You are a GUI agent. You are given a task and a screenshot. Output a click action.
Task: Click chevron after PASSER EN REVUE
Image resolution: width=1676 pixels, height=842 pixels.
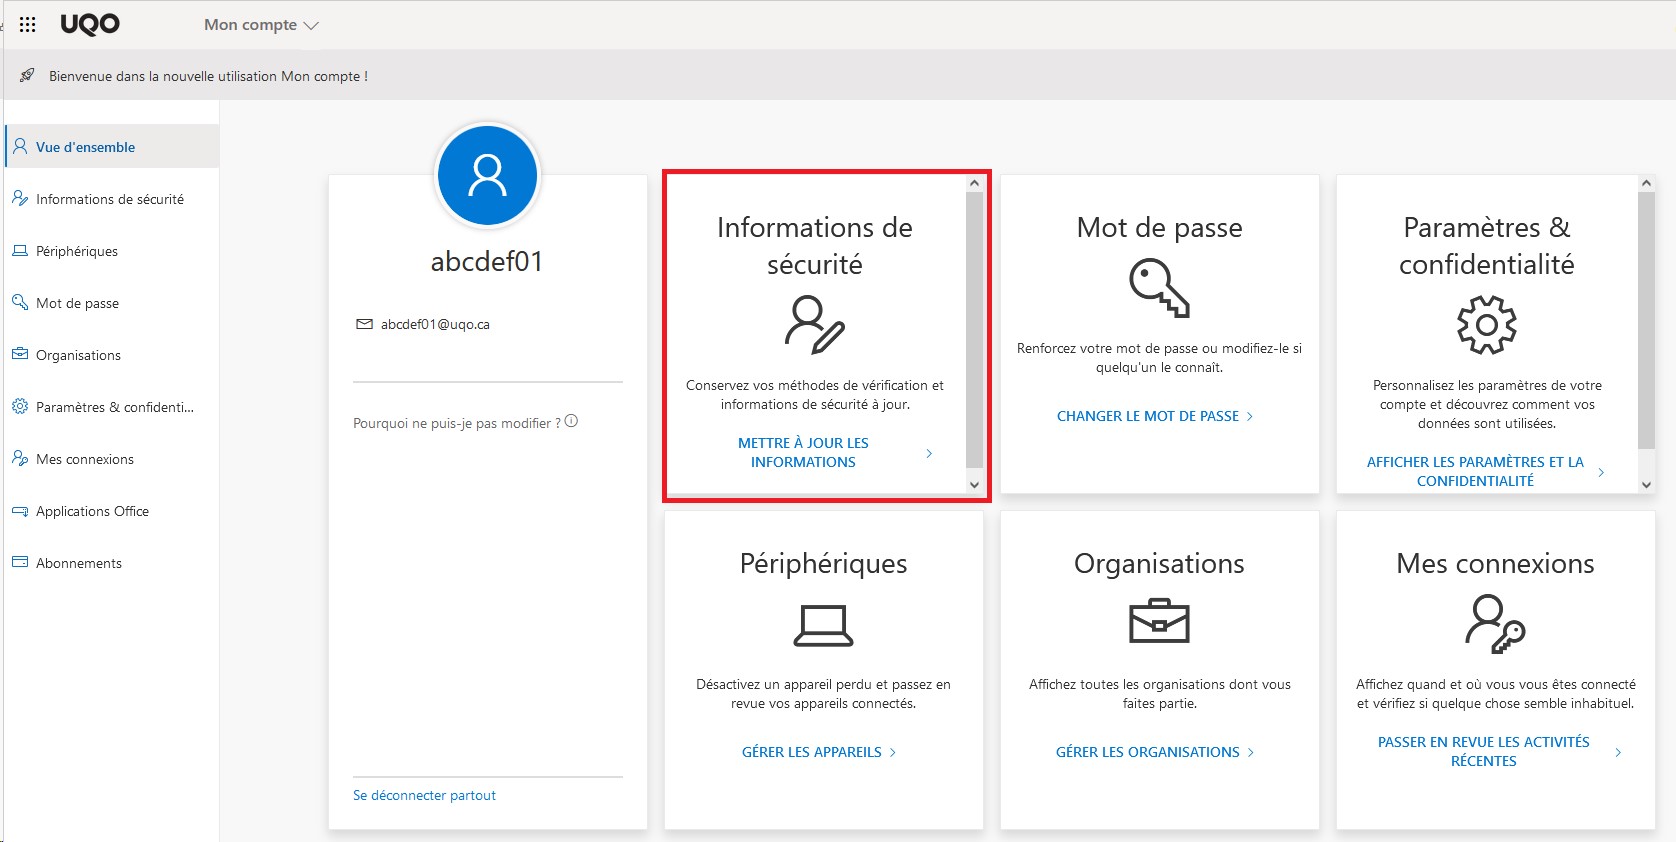tap(1619, 752)
